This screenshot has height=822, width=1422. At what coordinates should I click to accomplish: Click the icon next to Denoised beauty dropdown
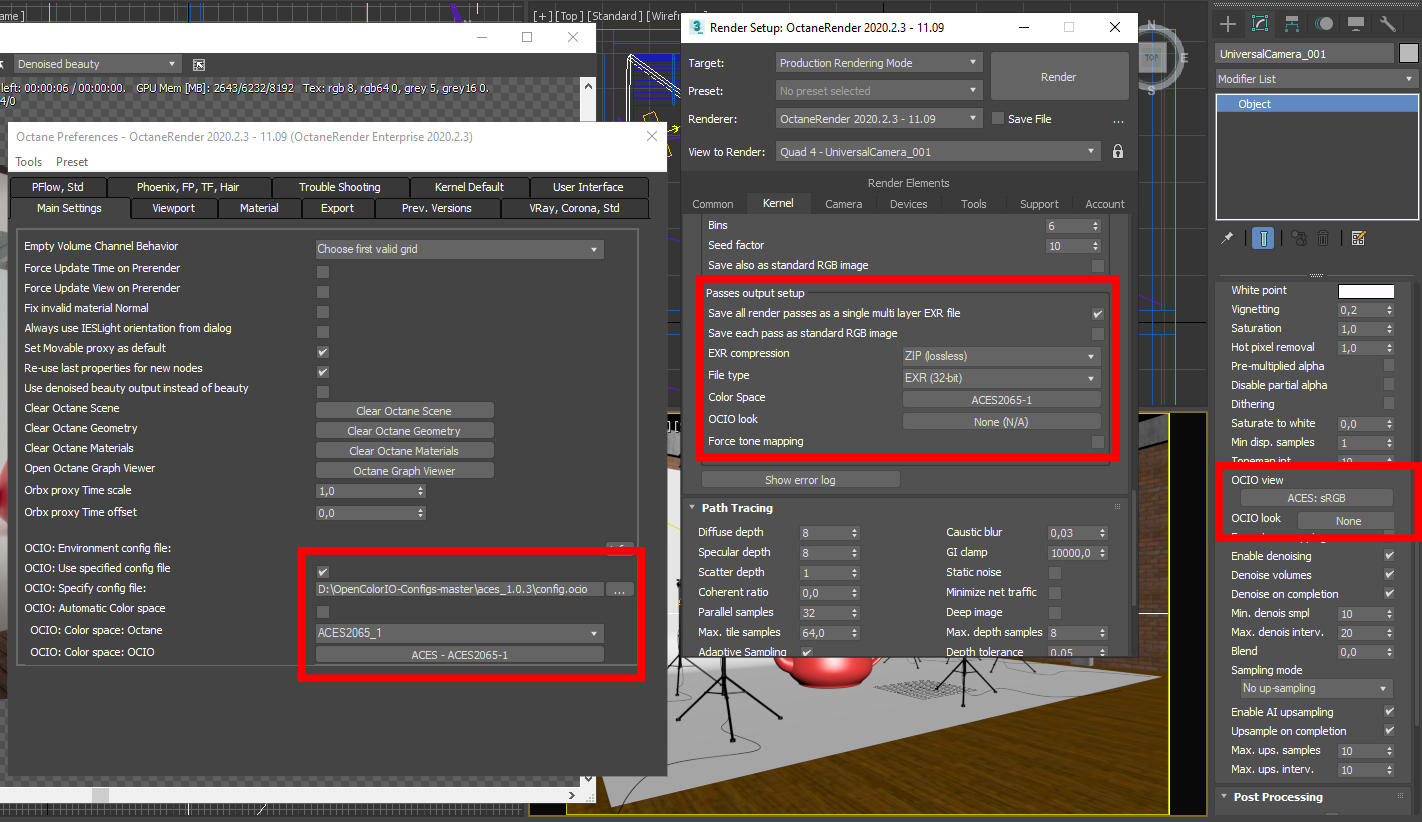click(x=199, y=64)
